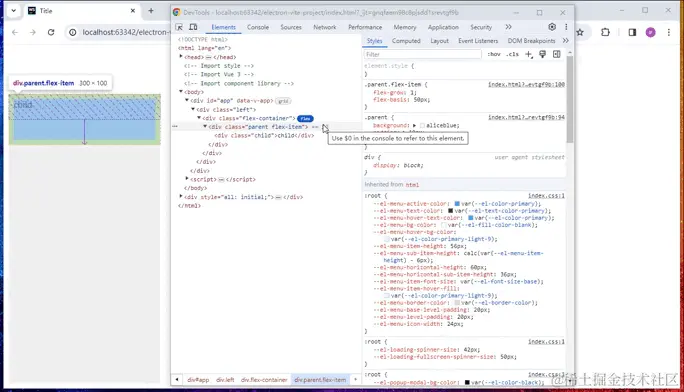
Task: Select the html lang="en" tree row
Action: tap(205, 48)
